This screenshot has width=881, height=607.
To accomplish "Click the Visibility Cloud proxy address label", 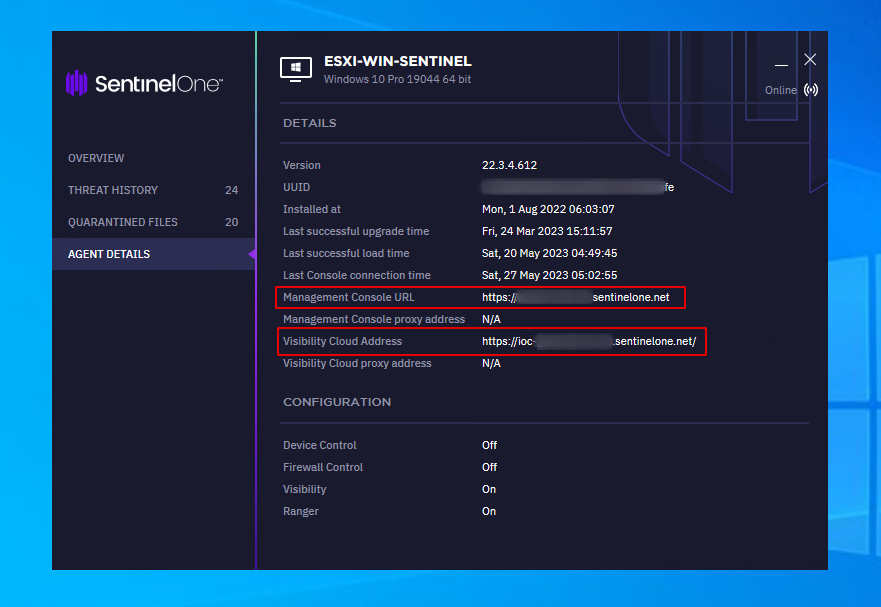I will pos(357,364).
